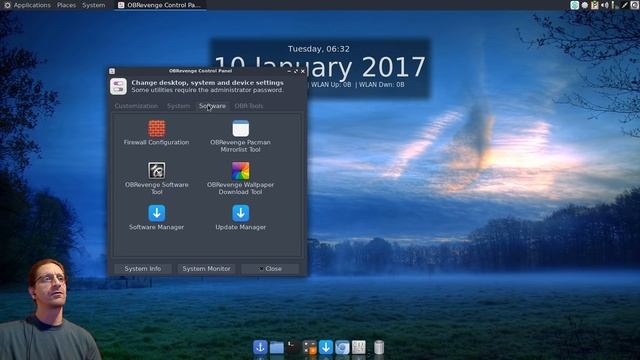Click the clipboard manager tray icon
The height and width of the screenshot is (360, 640).
[x=595, y=5]
